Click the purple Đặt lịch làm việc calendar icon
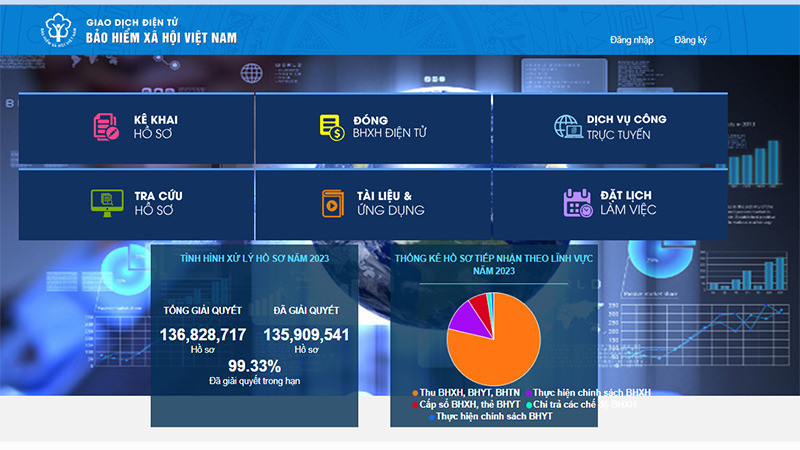The width and height of the screenshot is (800, 450). [x=578, y=202]
